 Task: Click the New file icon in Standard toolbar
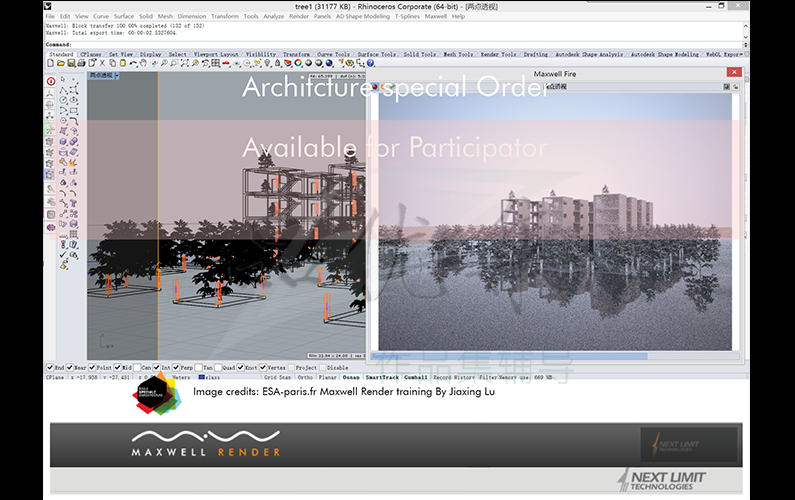[50, 63]
